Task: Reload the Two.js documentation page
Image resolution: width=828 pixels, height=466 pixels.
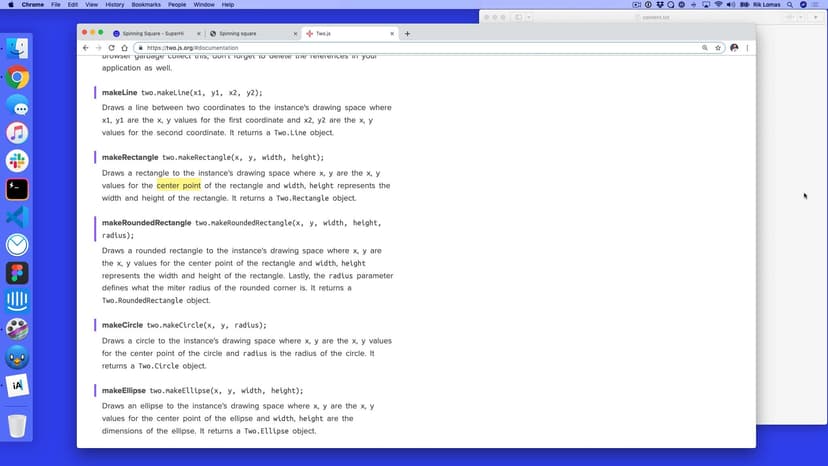Action: pos(111,48)
